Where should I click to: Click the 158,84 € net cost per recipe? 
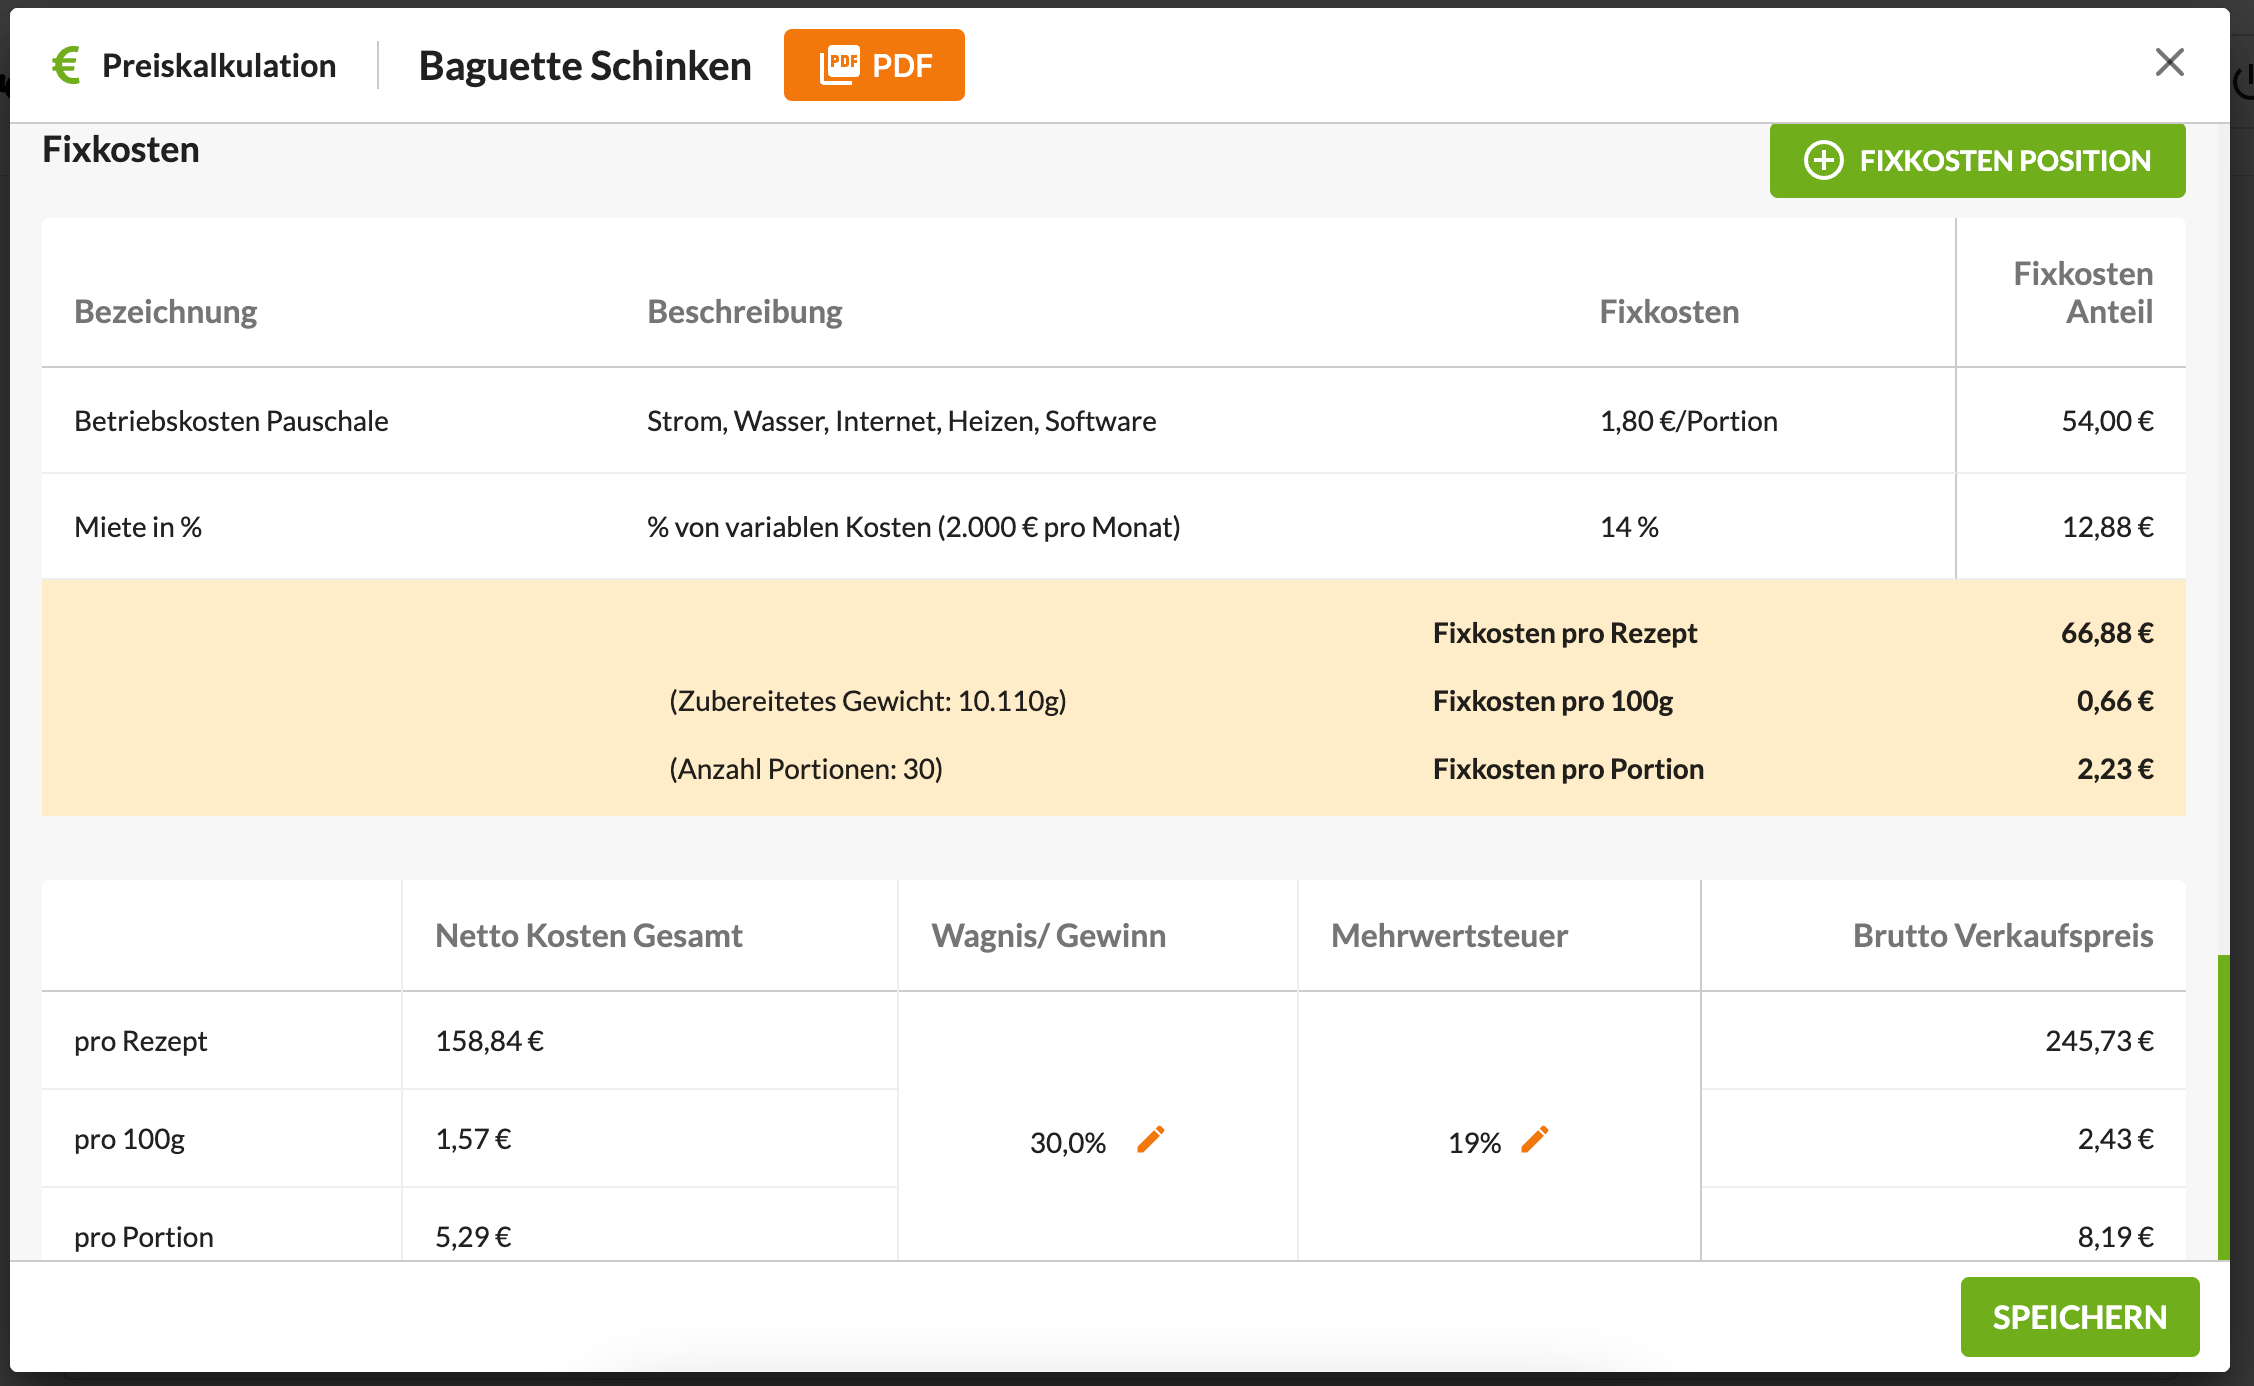489,1041
